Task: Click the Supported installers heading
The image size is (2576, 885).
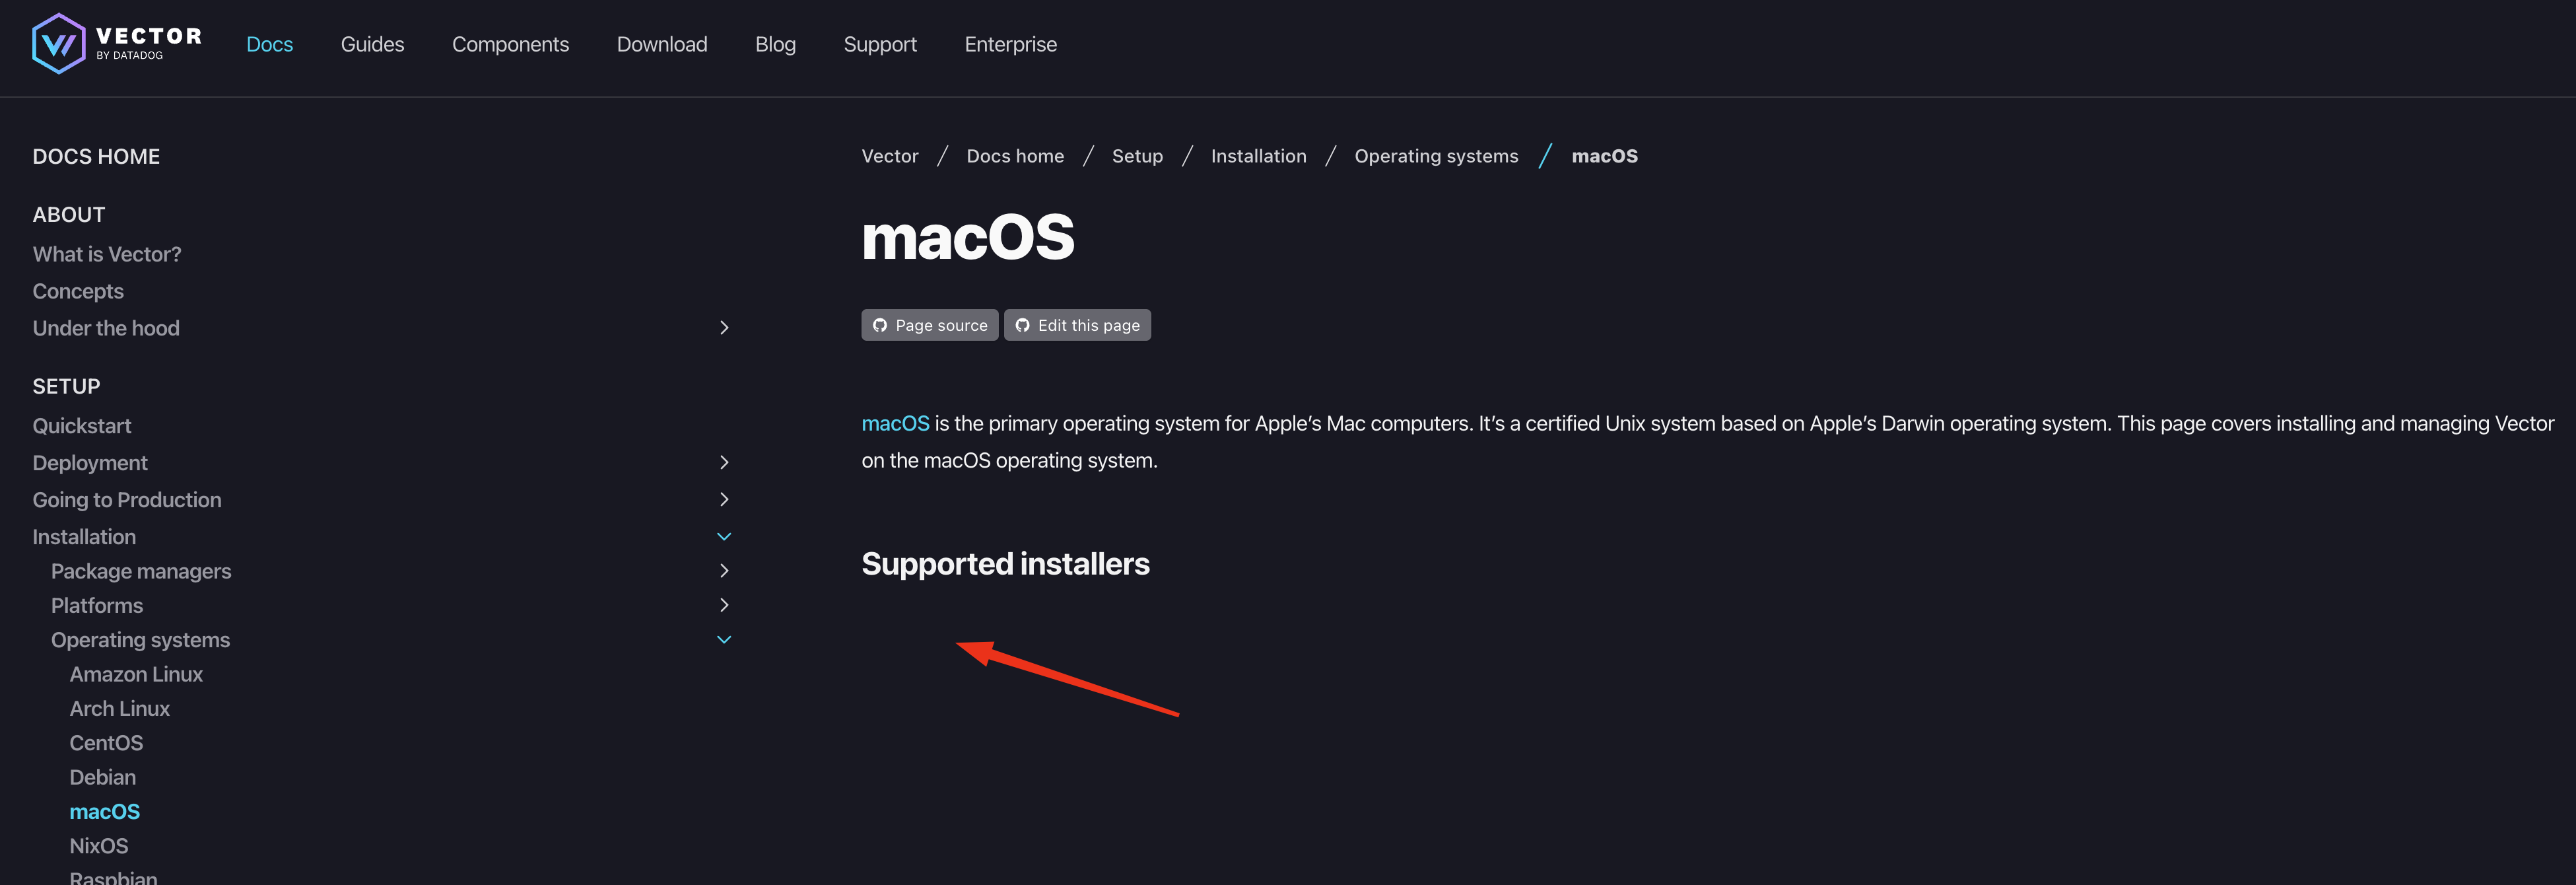Action: pyautogui.click(x=1005, y=563)
